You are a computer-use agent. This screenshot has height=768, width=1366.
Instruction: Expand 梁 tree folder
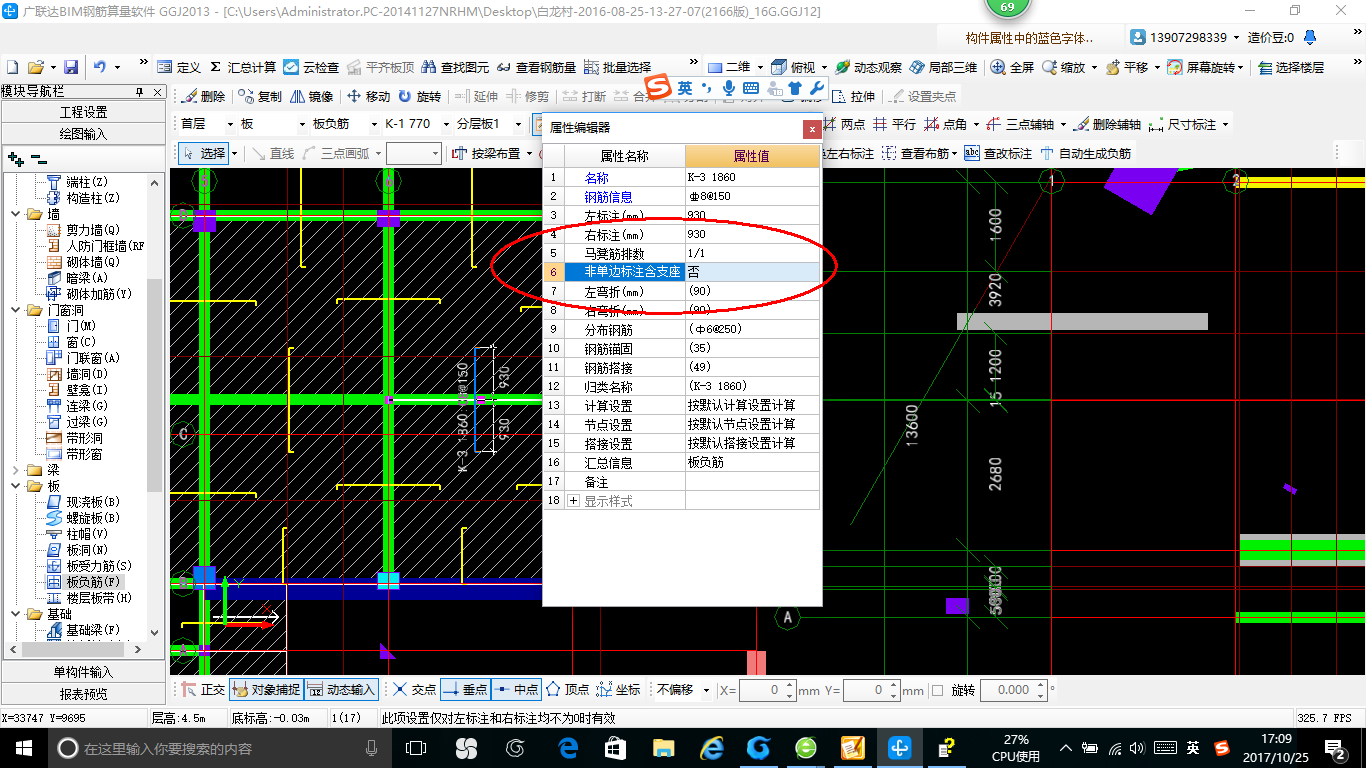pyautogui.click(x=16, y=470)
